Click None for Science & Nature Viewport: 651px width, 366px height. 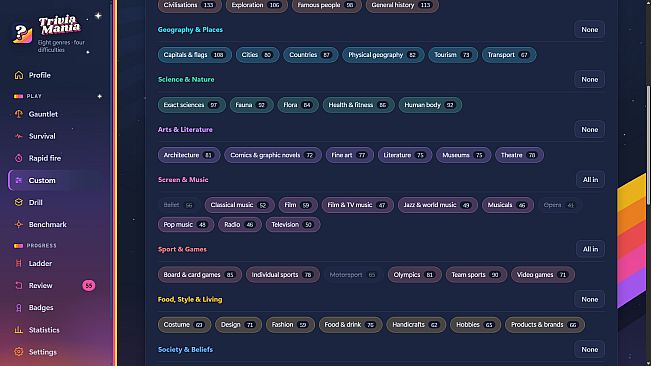click(590, 79)
